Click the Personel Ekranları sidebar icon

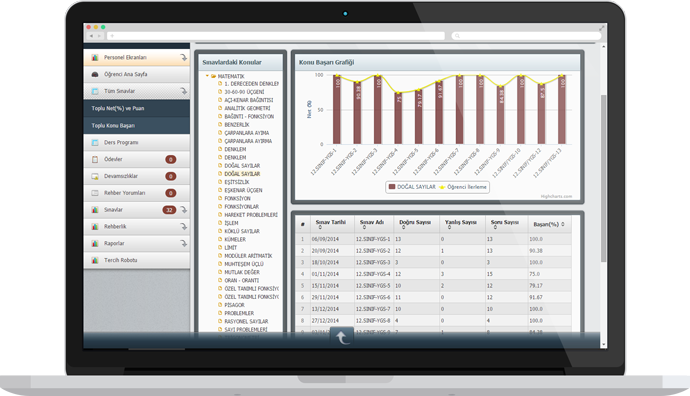[x=95, y=58]
